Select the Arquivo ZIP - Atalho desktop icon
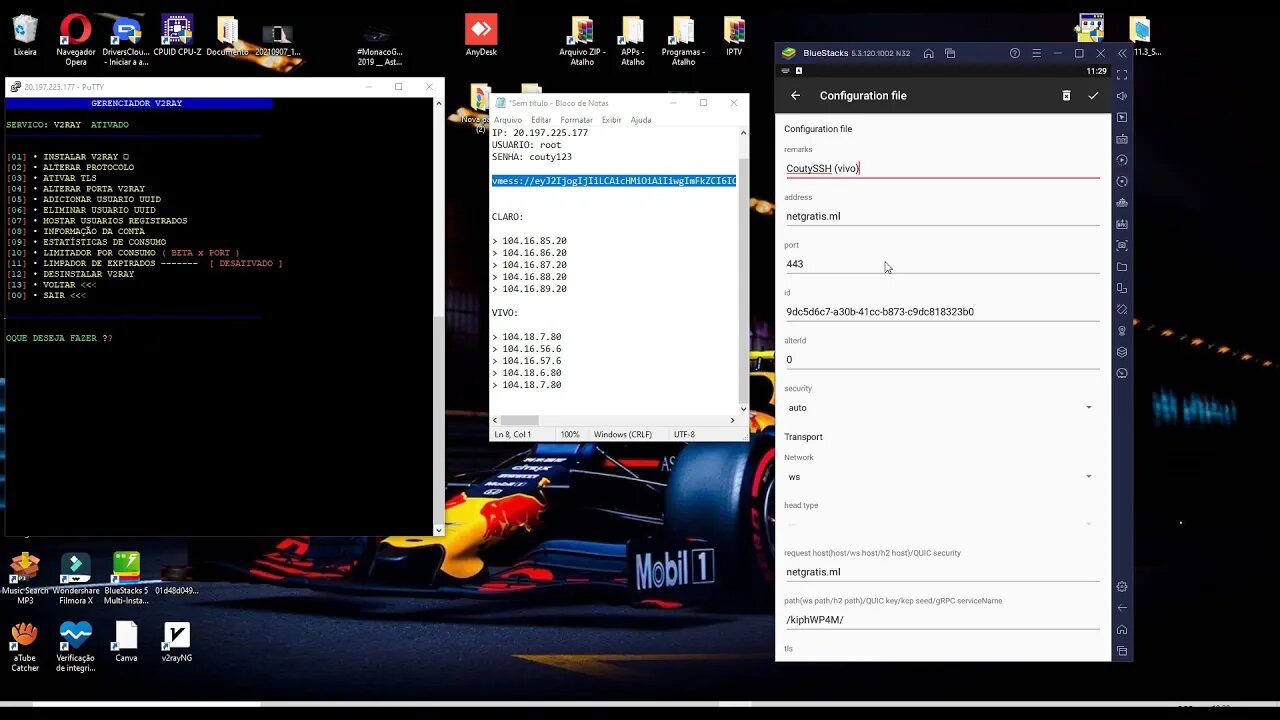 [x=582, y=41]
